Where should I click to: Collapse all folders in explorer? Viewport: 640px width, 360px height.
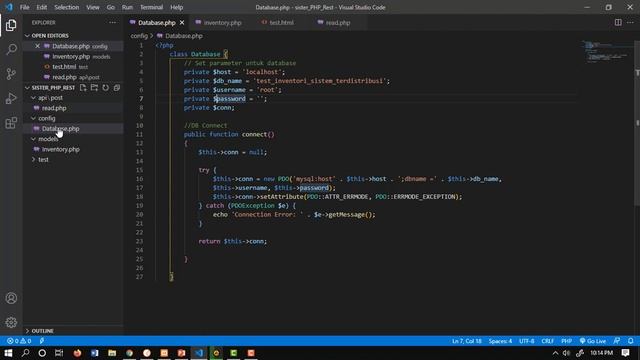coord(117,88)
